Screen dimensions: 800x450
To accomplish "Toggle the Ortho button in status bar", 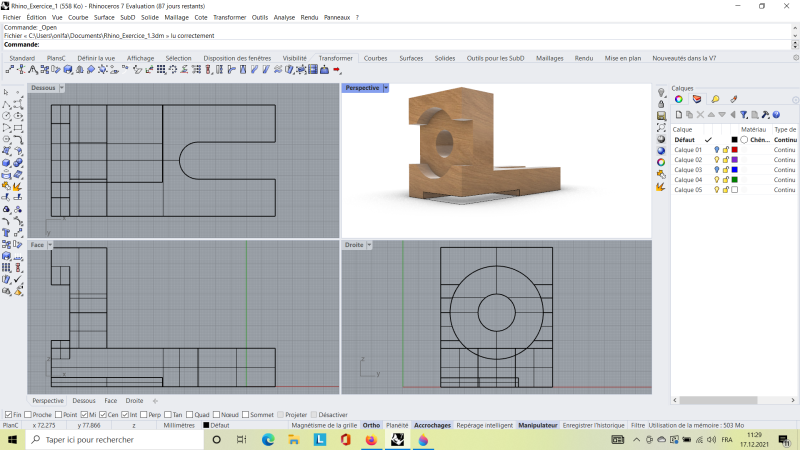I will pyautogui.click(x=371, y=425).
